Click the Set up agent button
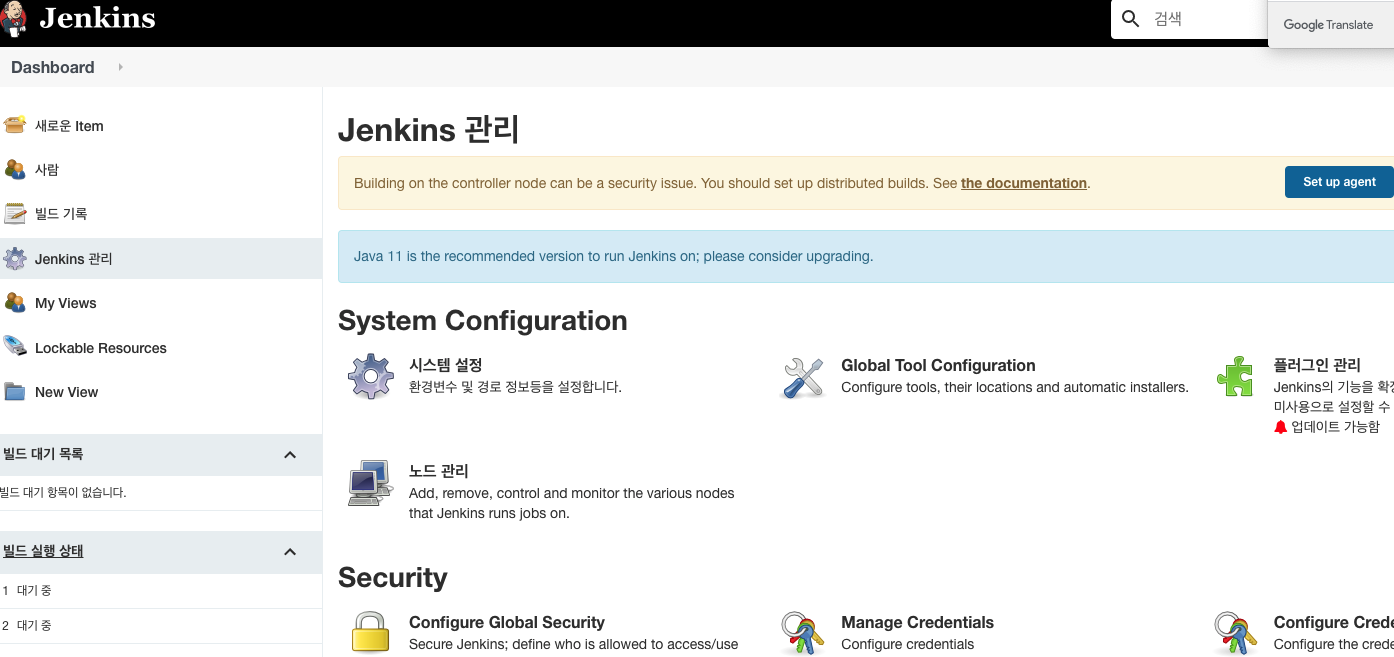The width and height of the screenshot is (1394, 657). [1339, 182]
